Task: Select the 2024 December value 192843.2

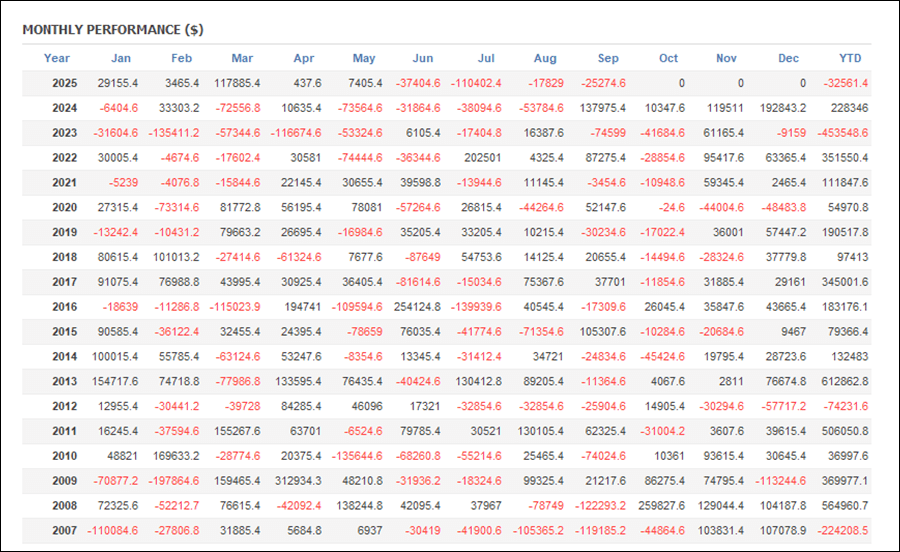Action: (782, 108)
